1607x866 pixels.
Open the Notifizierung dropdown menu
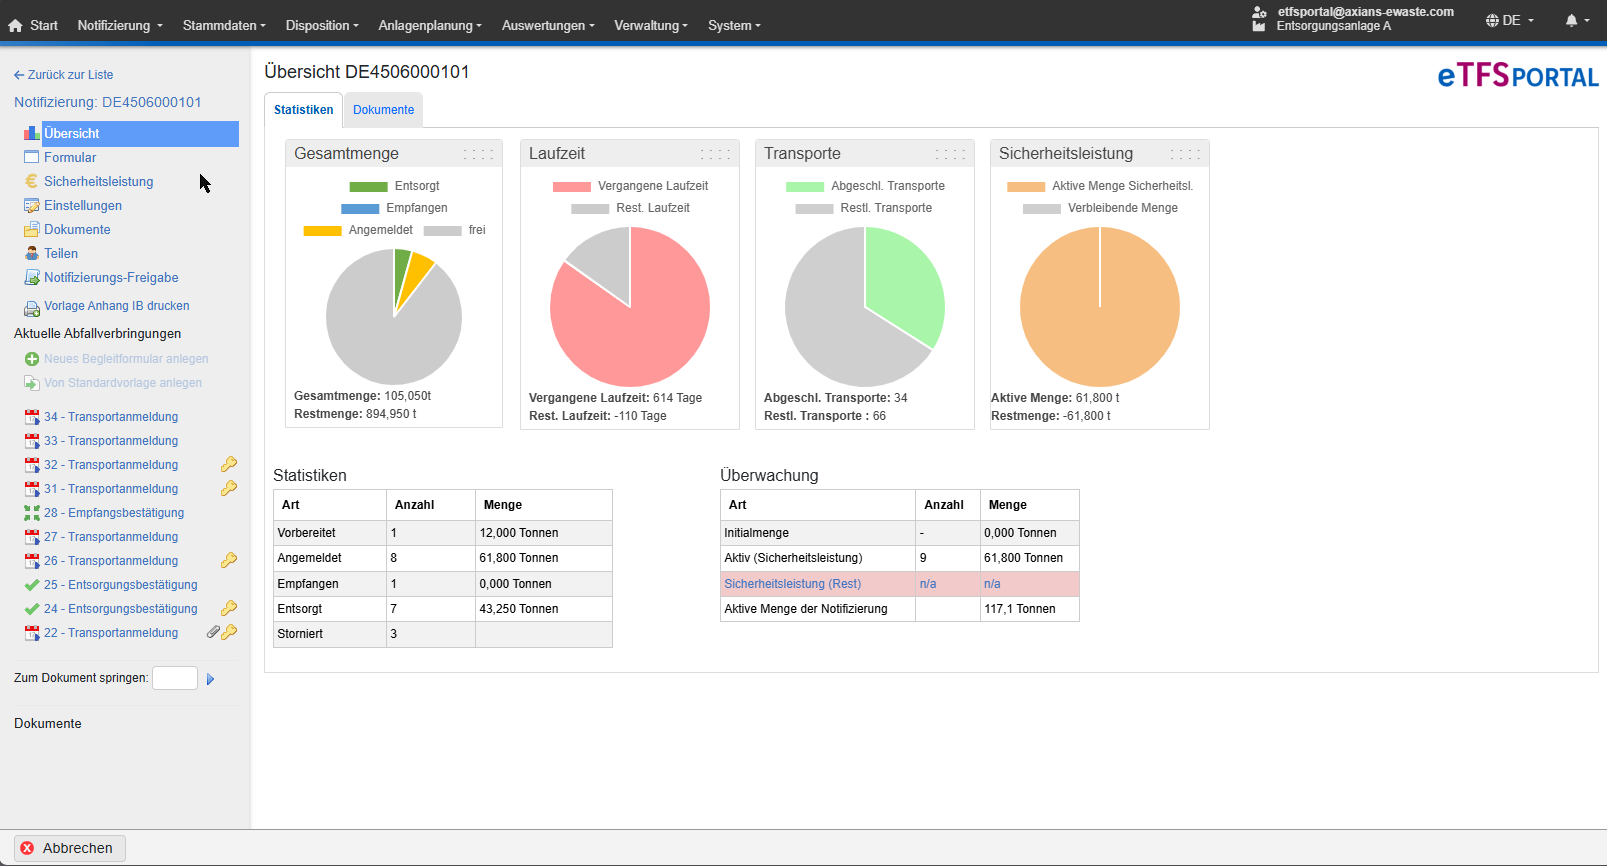click(119, 26)
